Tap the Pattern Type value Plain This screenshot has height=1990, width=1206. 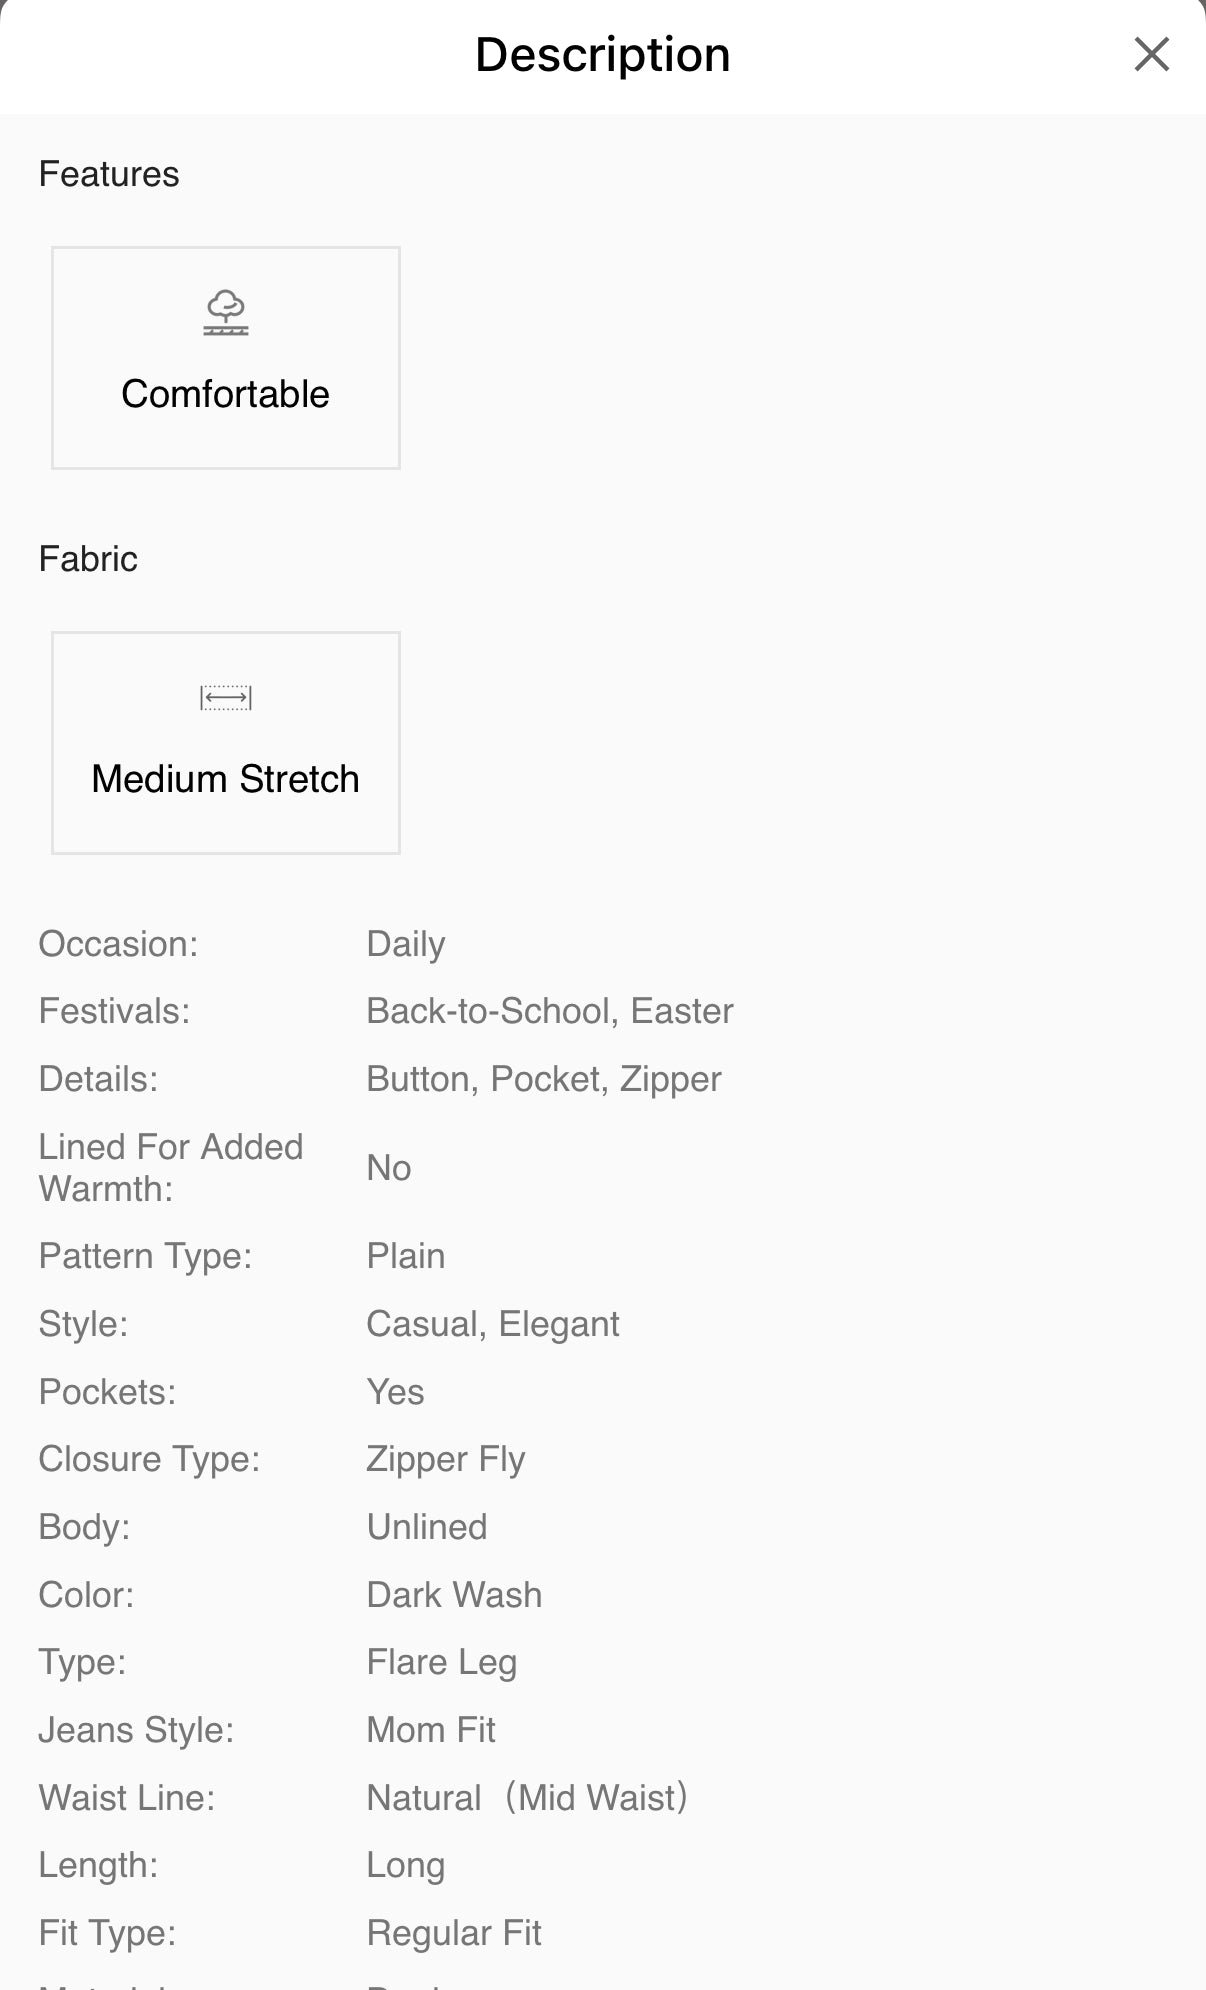click(406, 1256)
